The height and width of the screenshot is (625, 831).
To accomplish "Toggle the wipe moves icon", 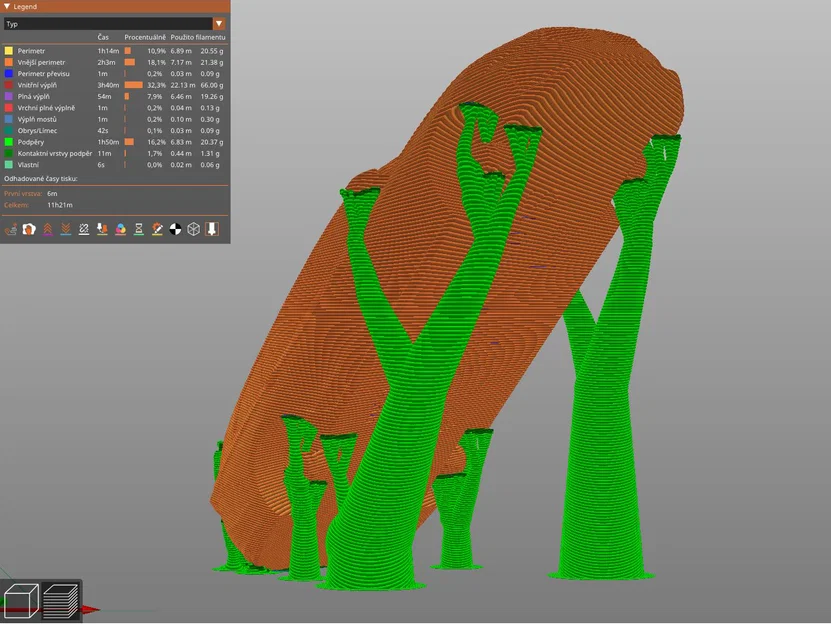I will [30, 228].
